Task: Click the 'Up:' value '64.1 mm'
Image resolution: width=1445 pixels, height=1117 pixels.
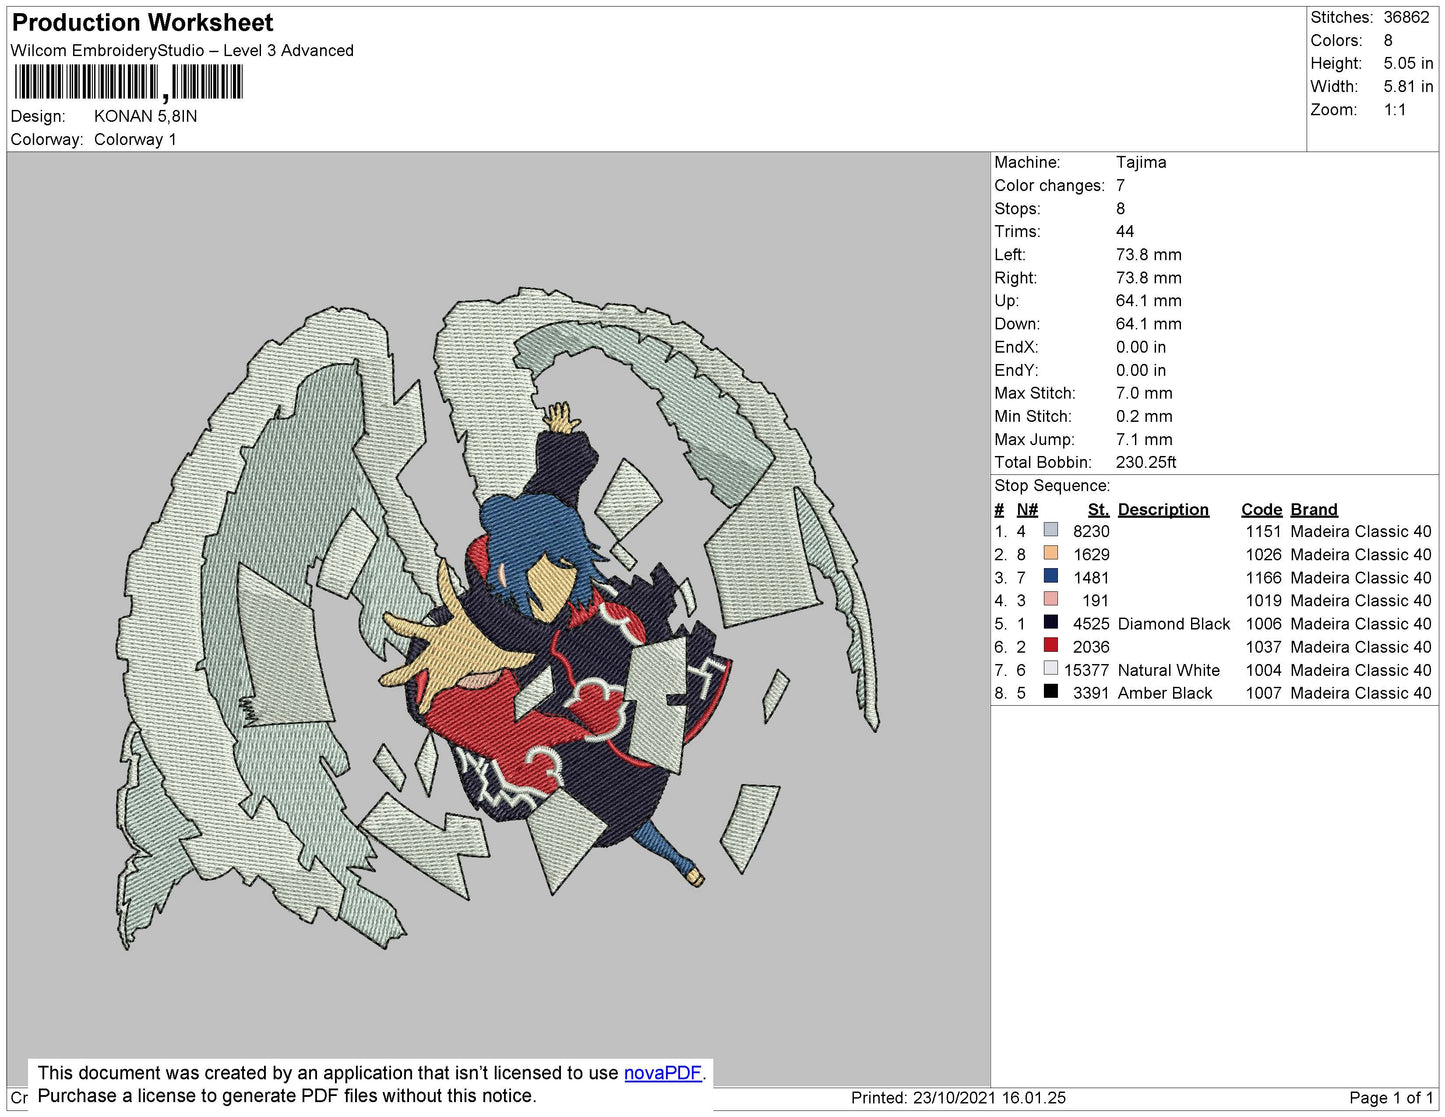Action: tap(1149, 300)
